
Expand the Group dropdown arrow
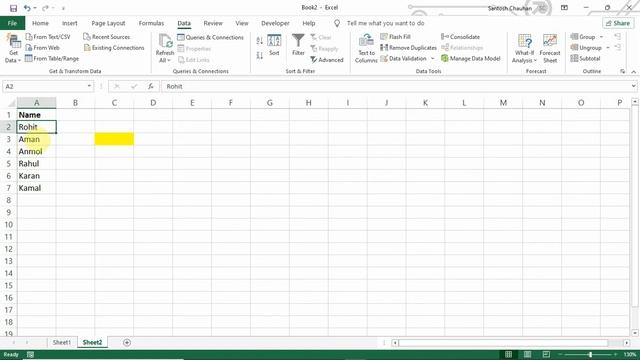[x=601, y=37]
